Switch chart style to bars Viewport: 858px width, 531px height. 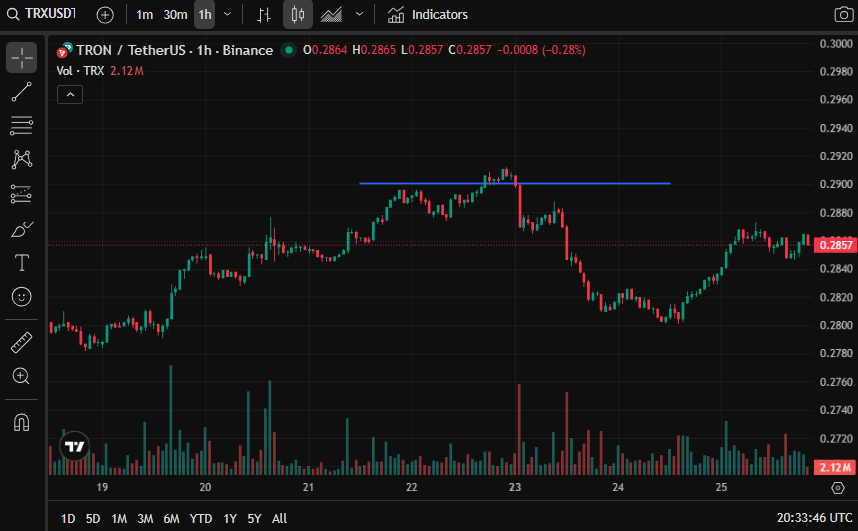264,15
